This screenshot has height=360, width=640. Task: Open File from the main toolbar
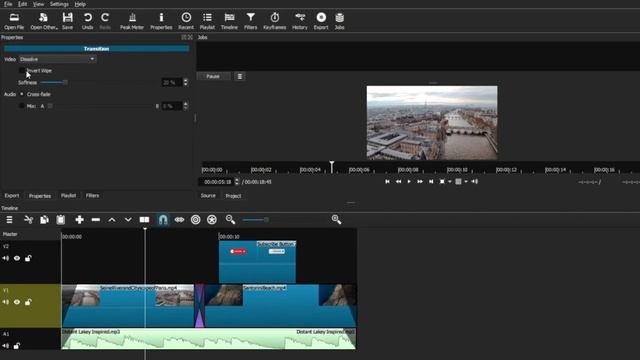[x=14, y=21]
